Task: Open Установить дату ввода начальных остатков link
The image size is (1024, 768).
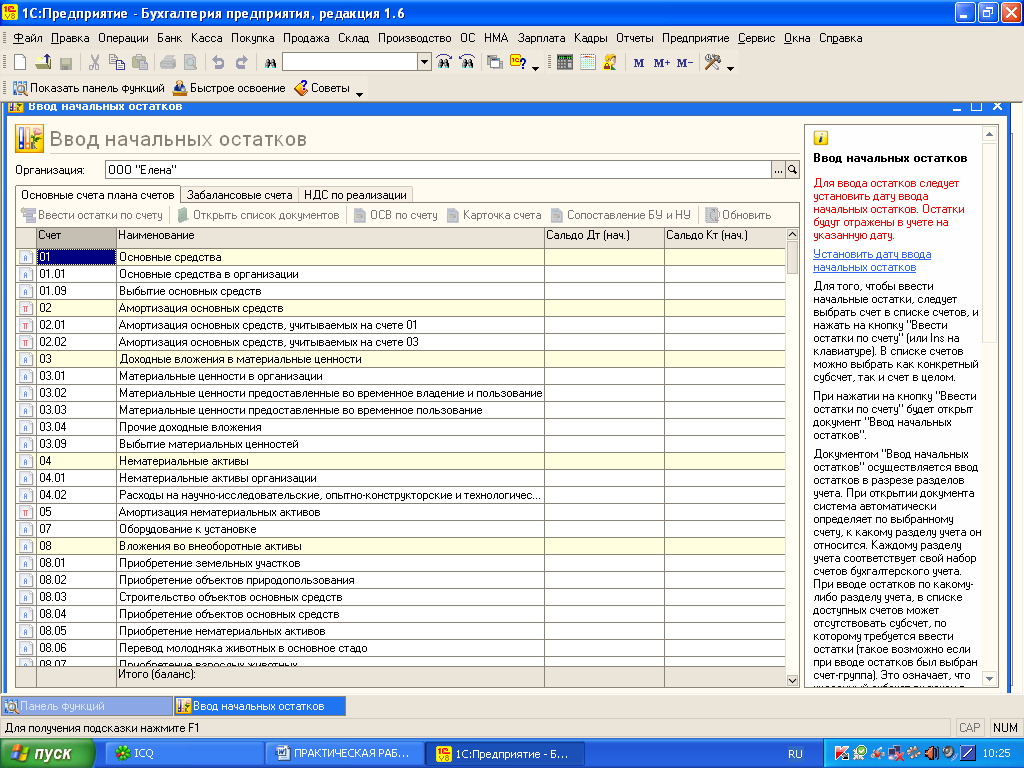Action: (872, 261)
